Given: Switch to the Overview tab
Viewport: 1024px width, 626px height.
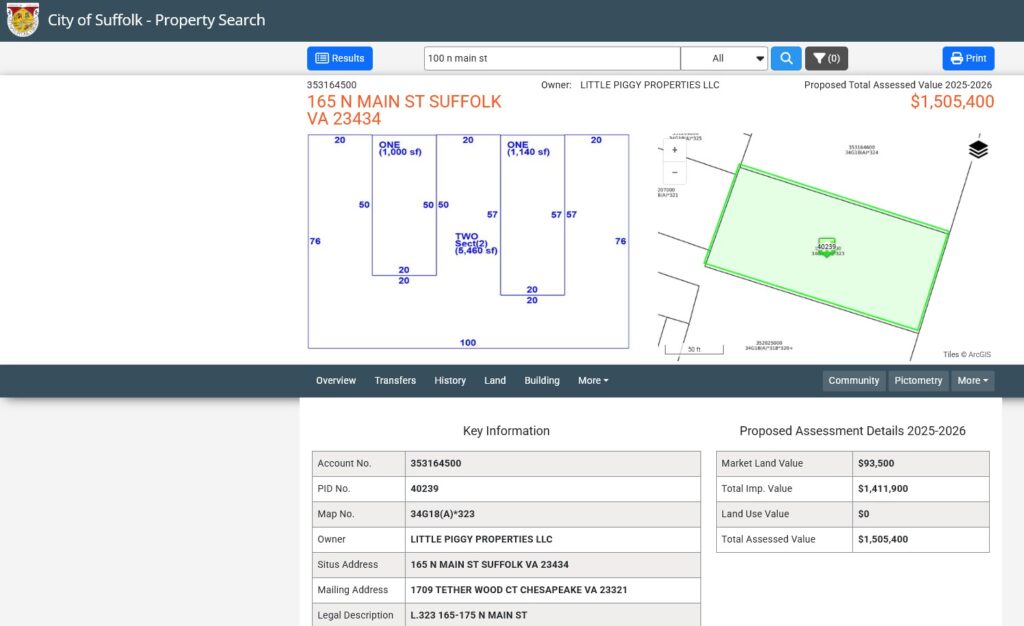Looking at the screenshot, I should (x=336, y=381).
